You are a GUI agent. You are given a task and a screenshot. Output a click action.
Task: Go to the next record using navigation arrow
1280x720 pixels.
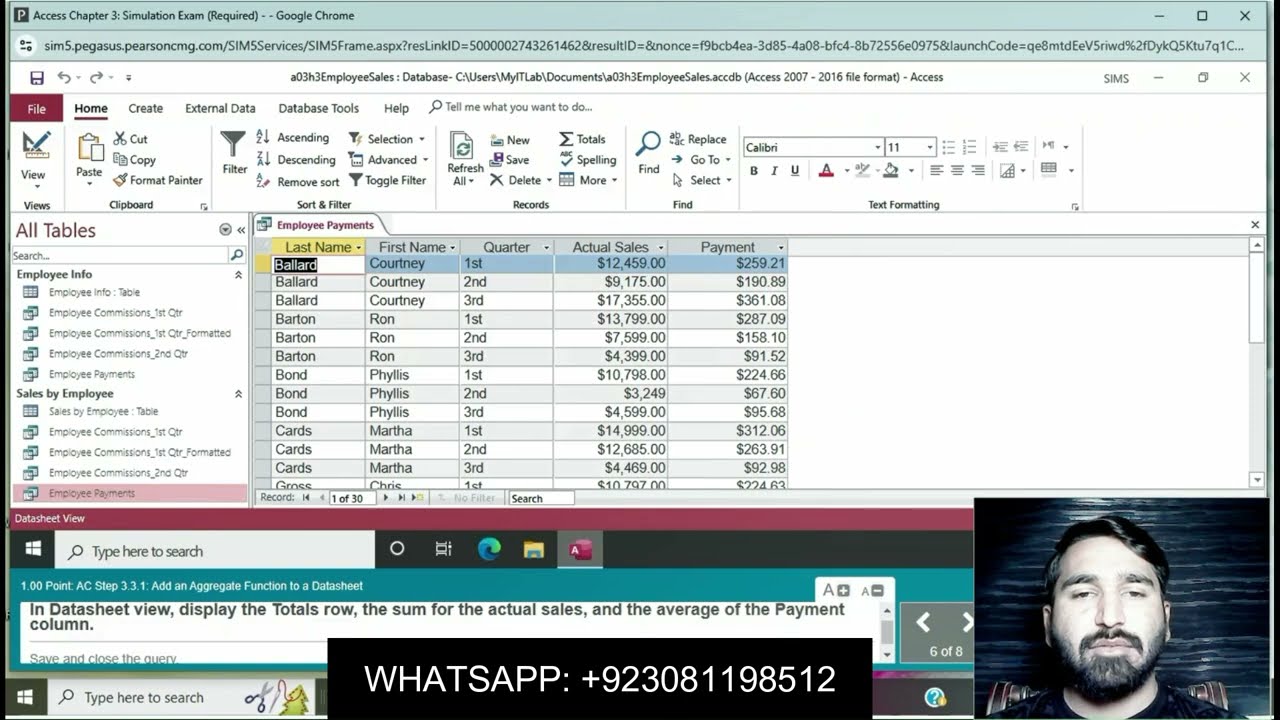386,498
